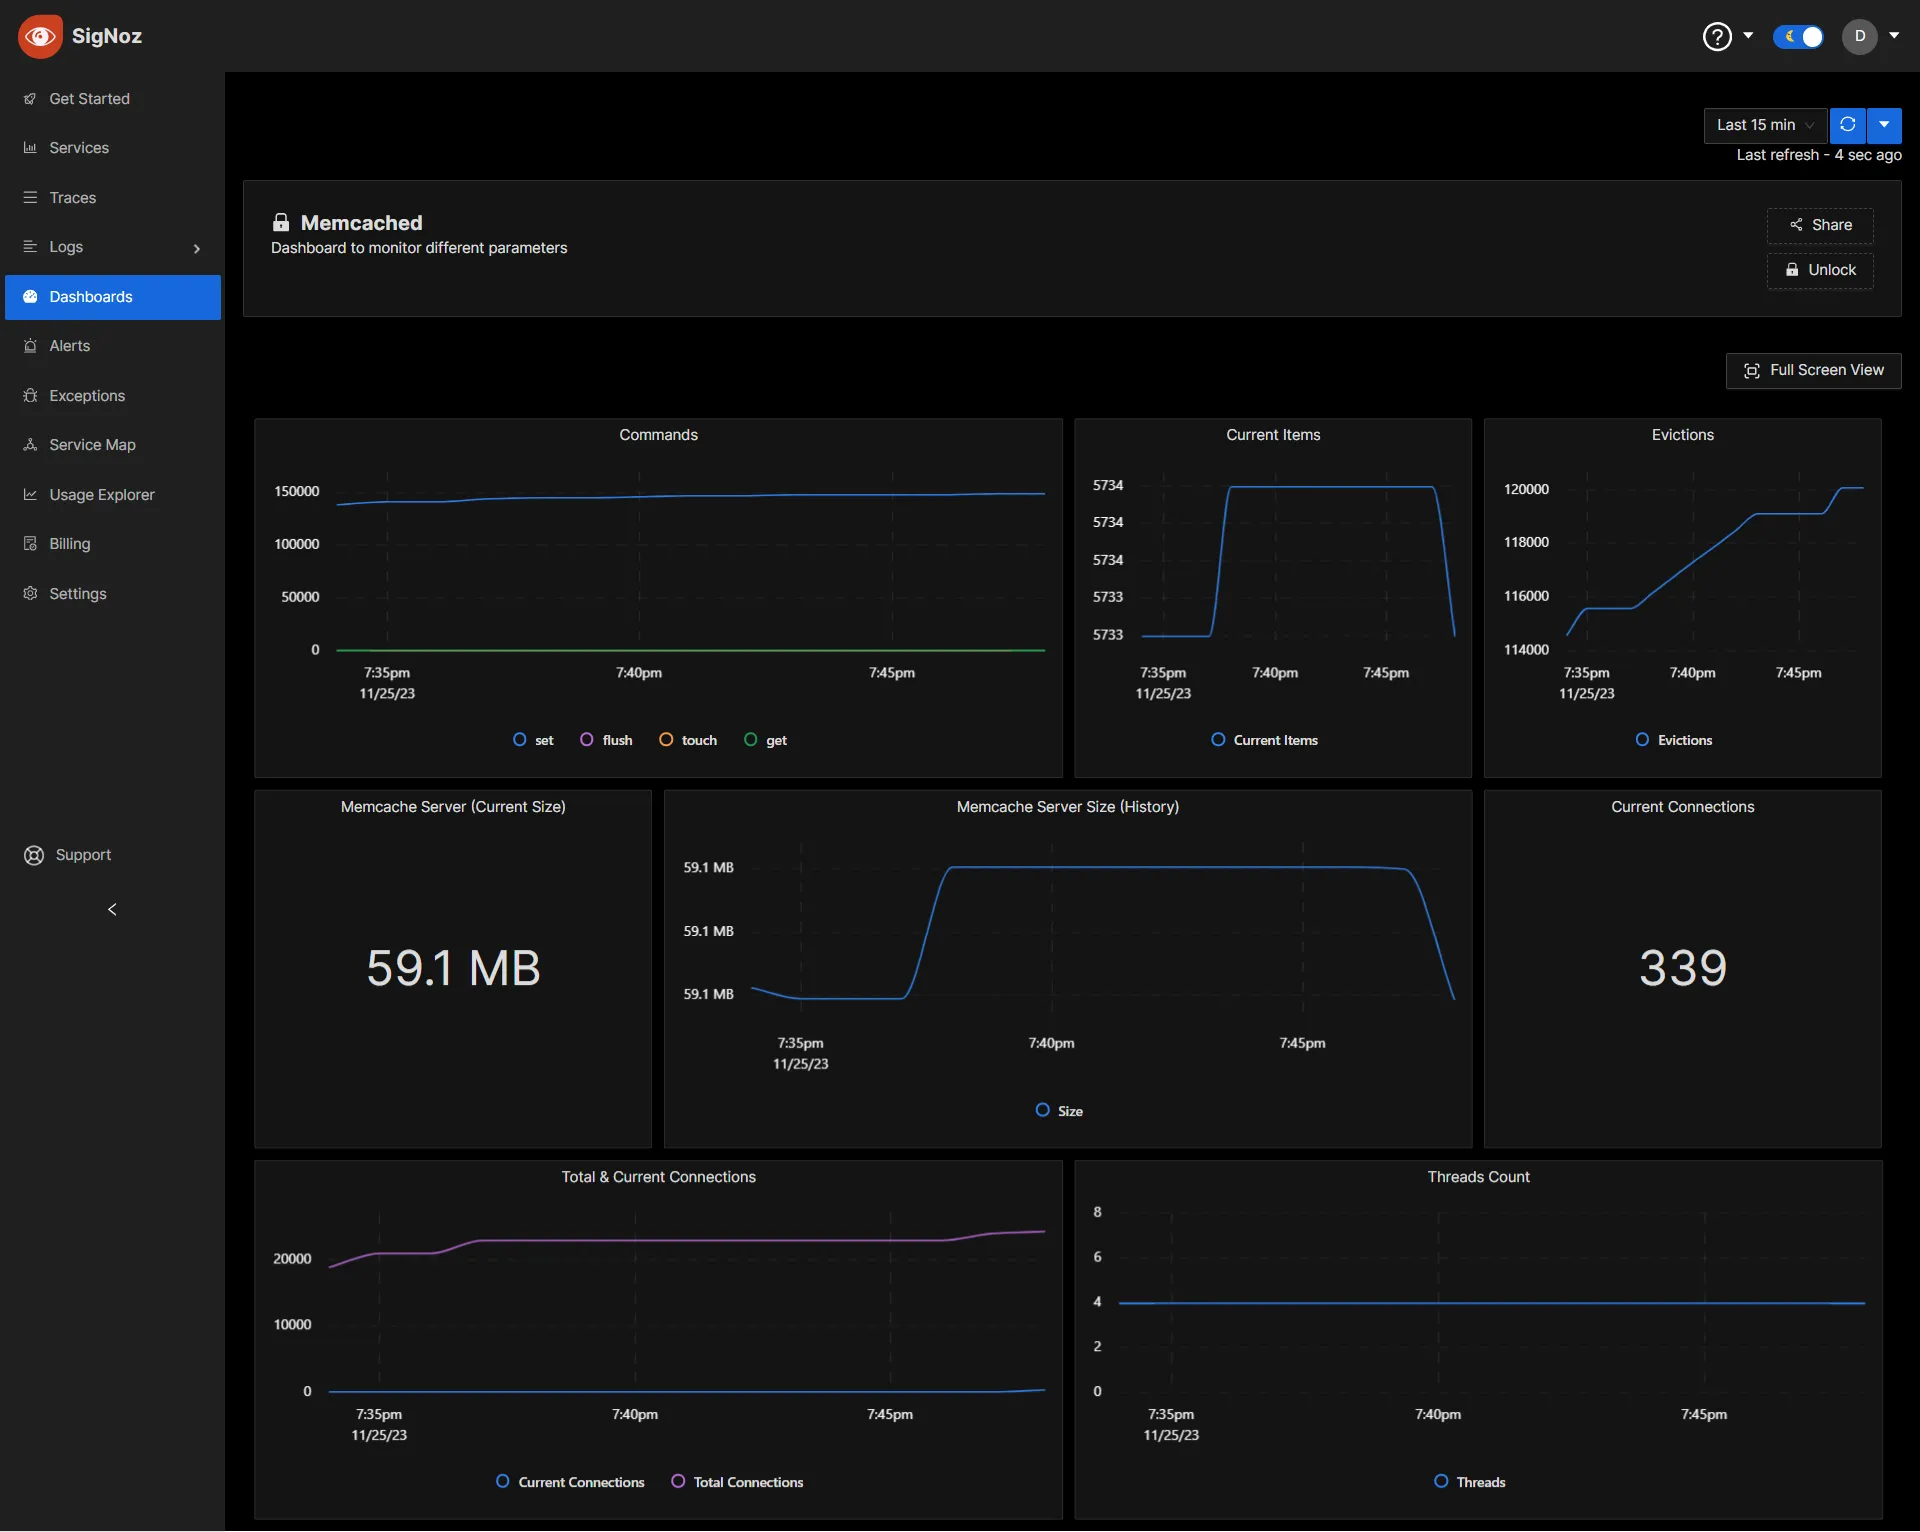Click the Dashboards palette icon
Image resolution: width=1920 pixels, height=1532 pixels.
click(x=30, y=297)
